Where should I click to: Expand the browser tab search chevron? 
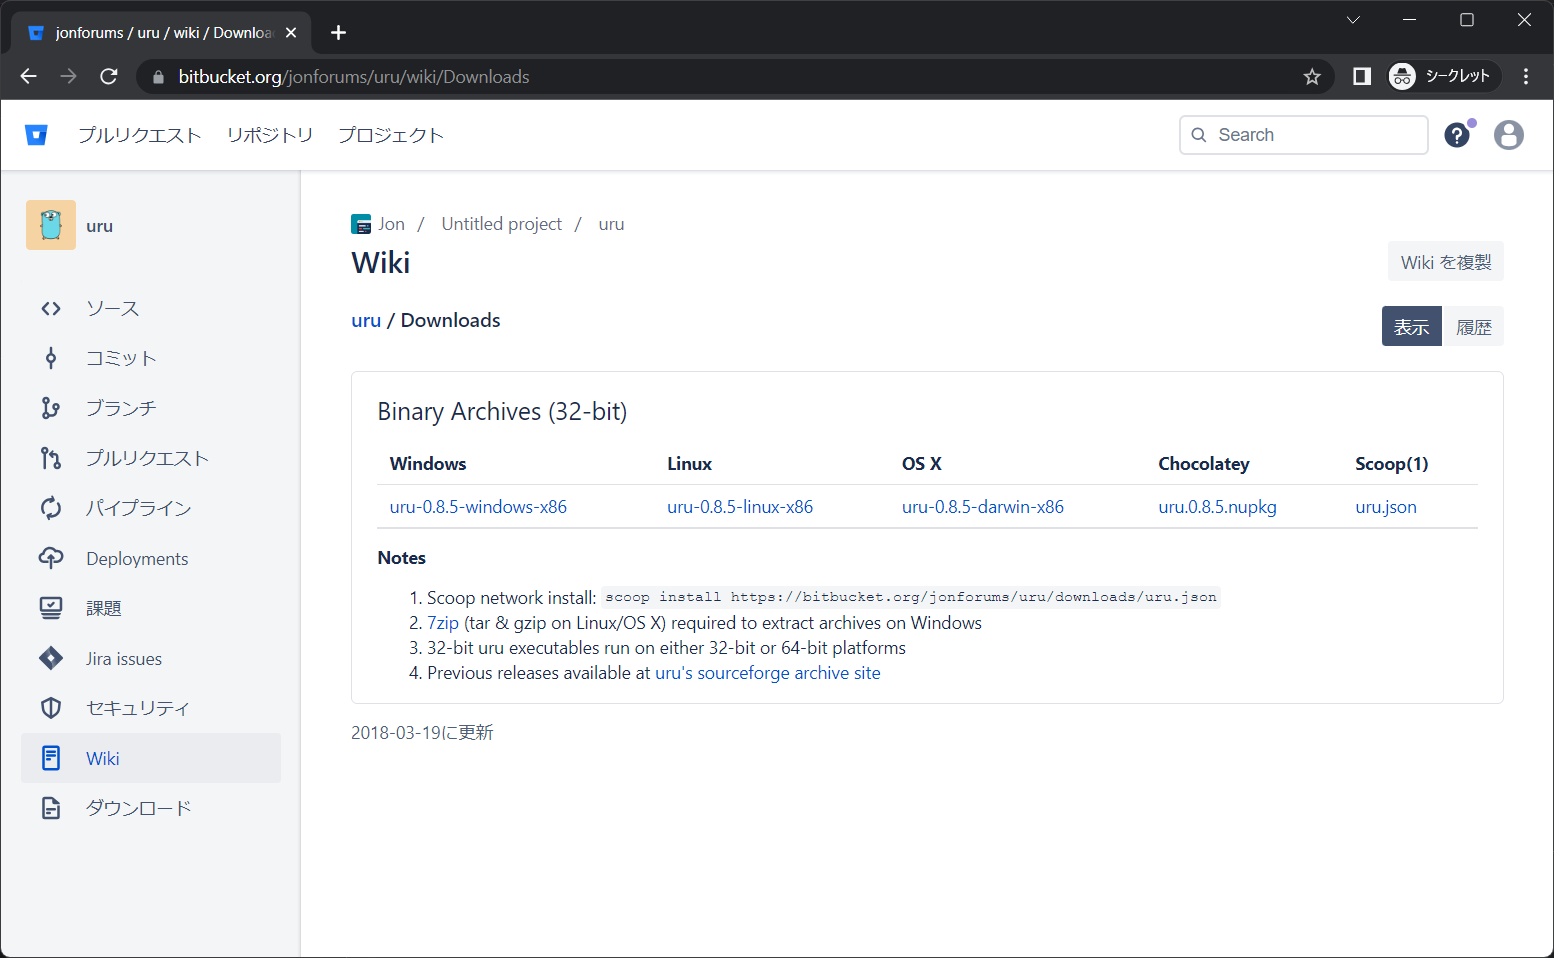coord(1353,19)
